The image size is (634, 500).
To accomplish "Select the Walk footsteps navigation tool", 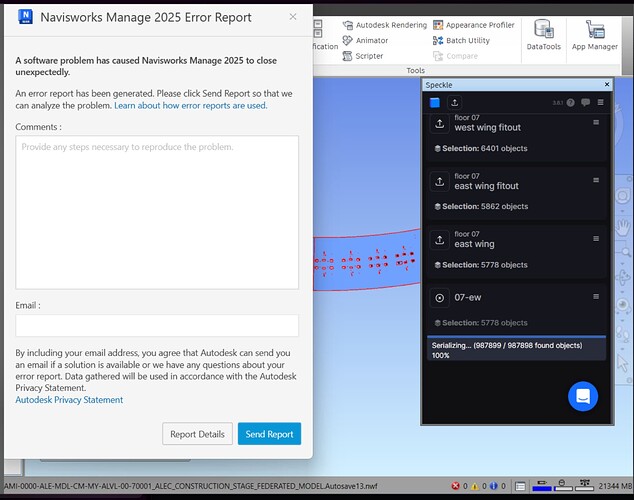I will (x=623, y=333).
